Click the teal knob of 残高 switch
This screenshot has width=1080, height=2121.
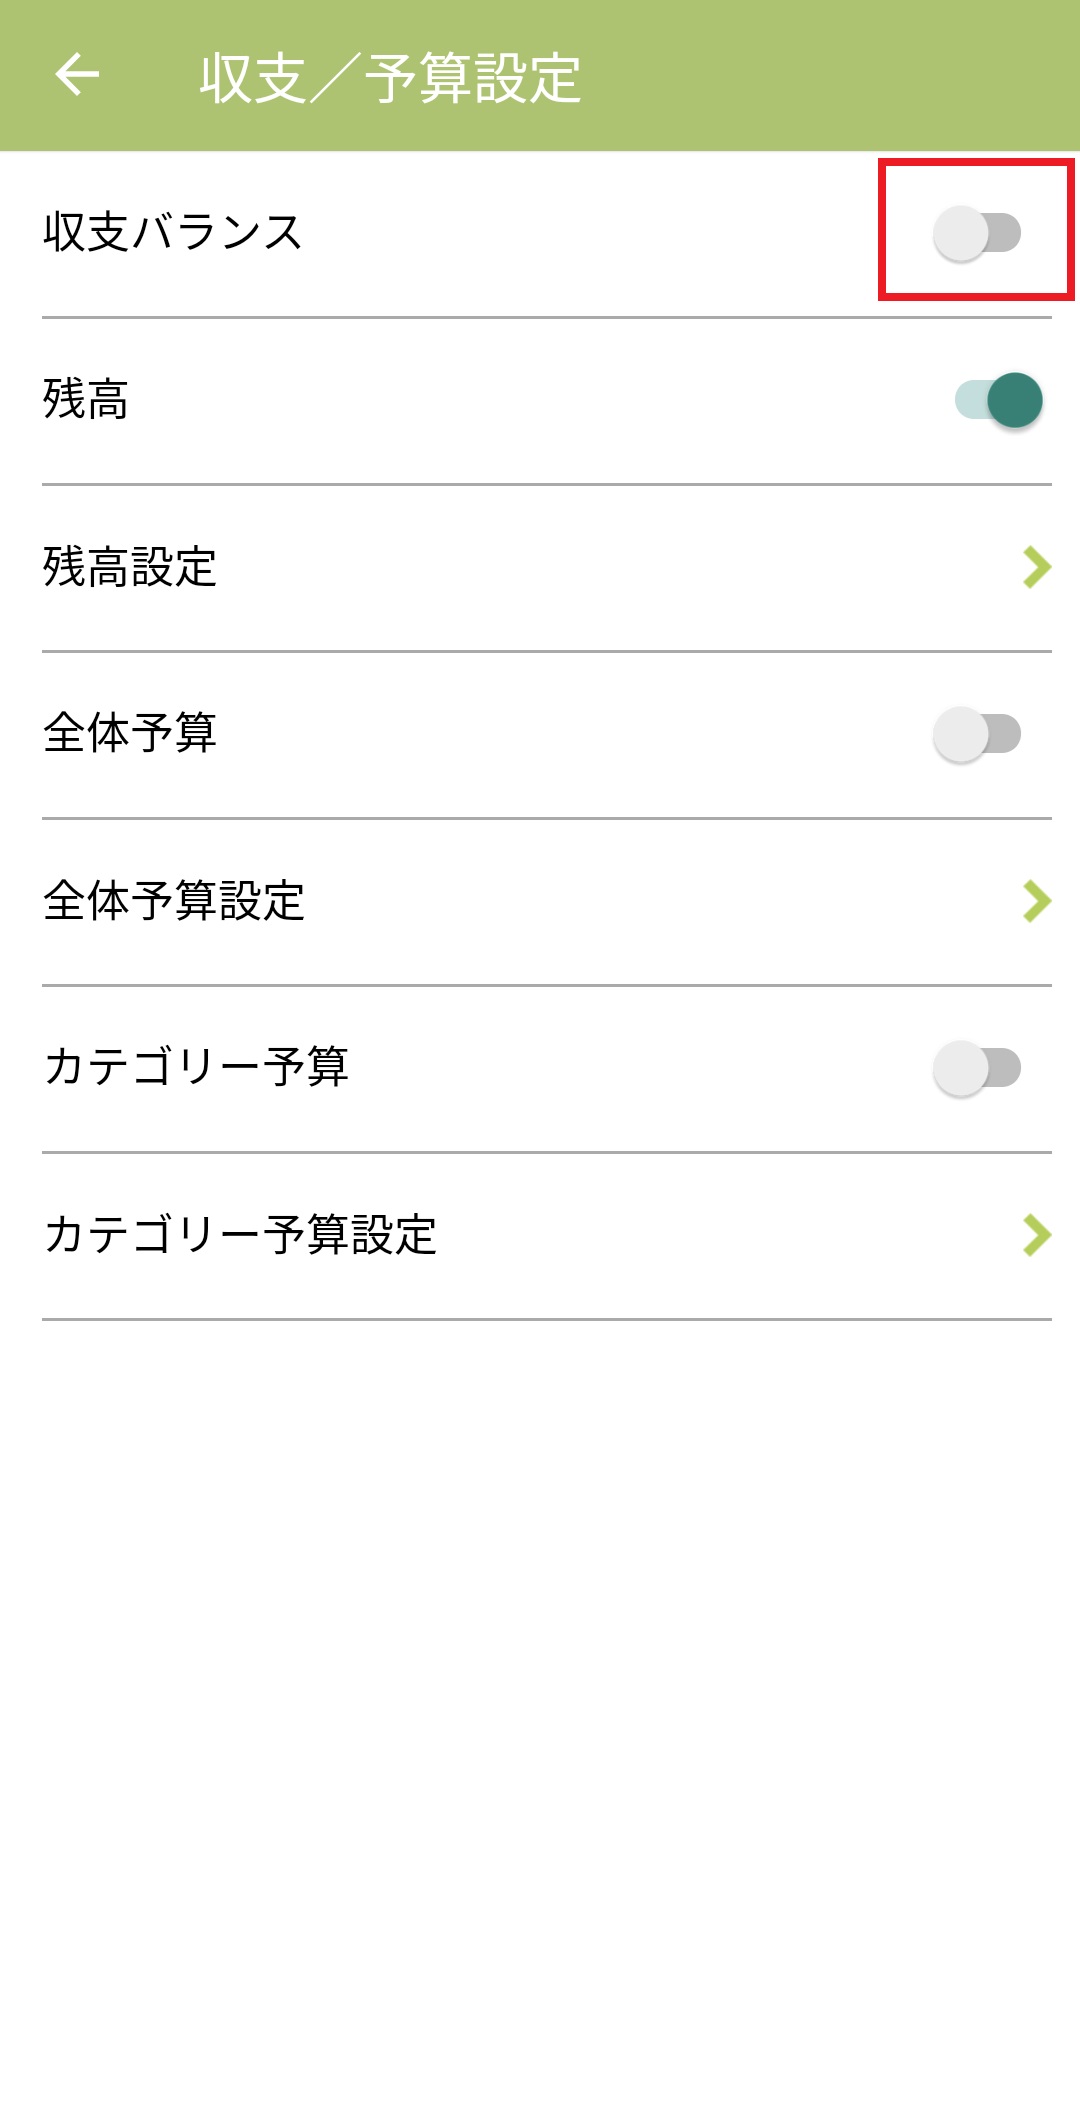click(1015, 400)
